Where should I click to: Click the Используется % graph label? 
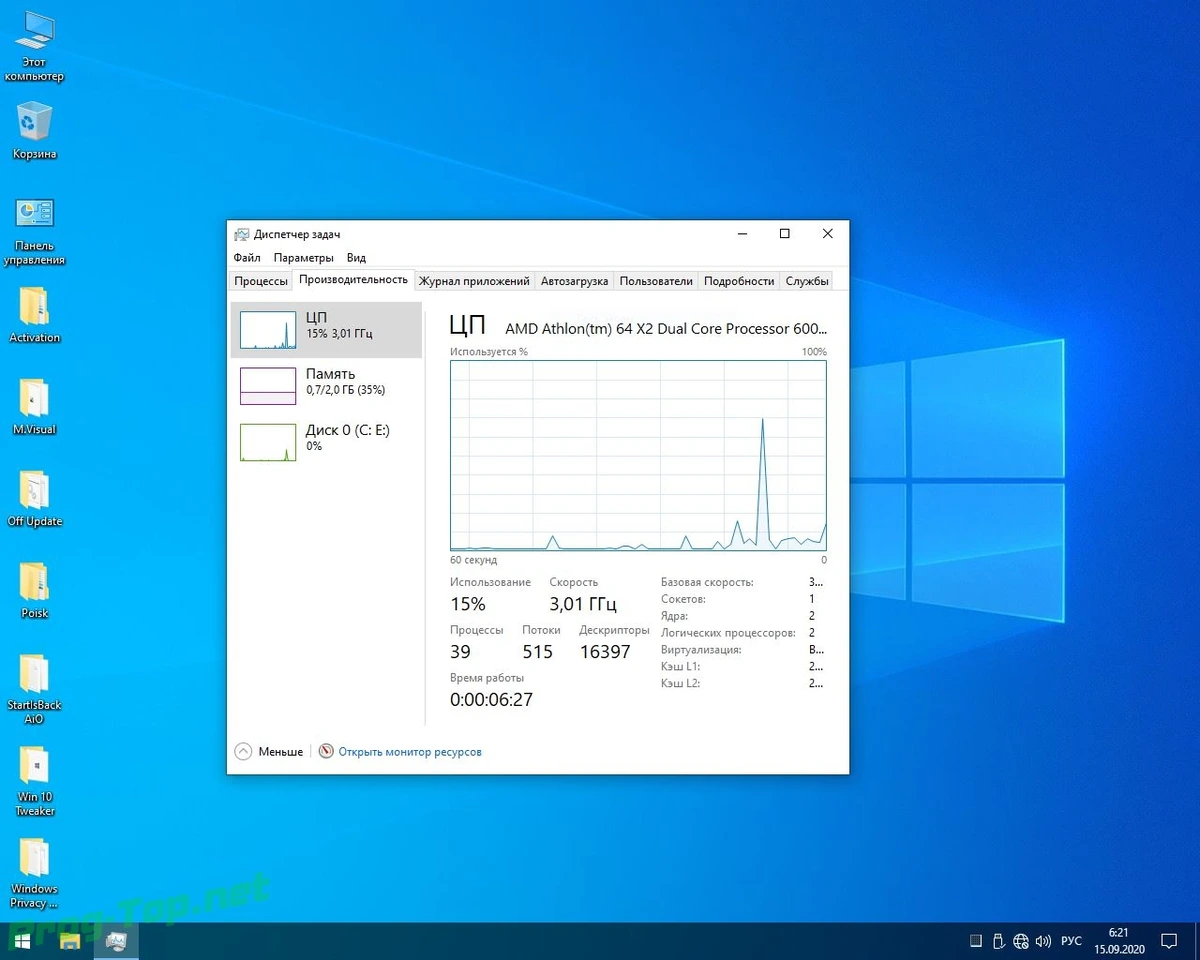click(488, 352)
